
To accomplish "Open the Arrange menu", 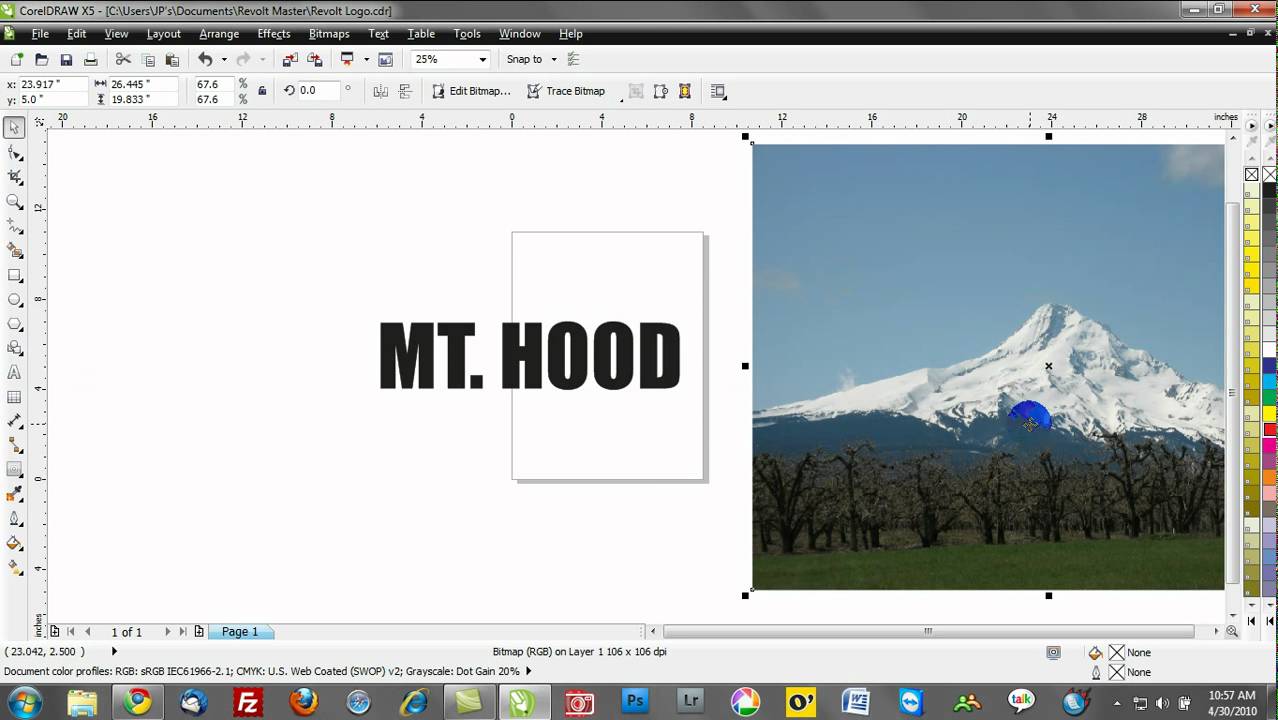I will point(219,34).
